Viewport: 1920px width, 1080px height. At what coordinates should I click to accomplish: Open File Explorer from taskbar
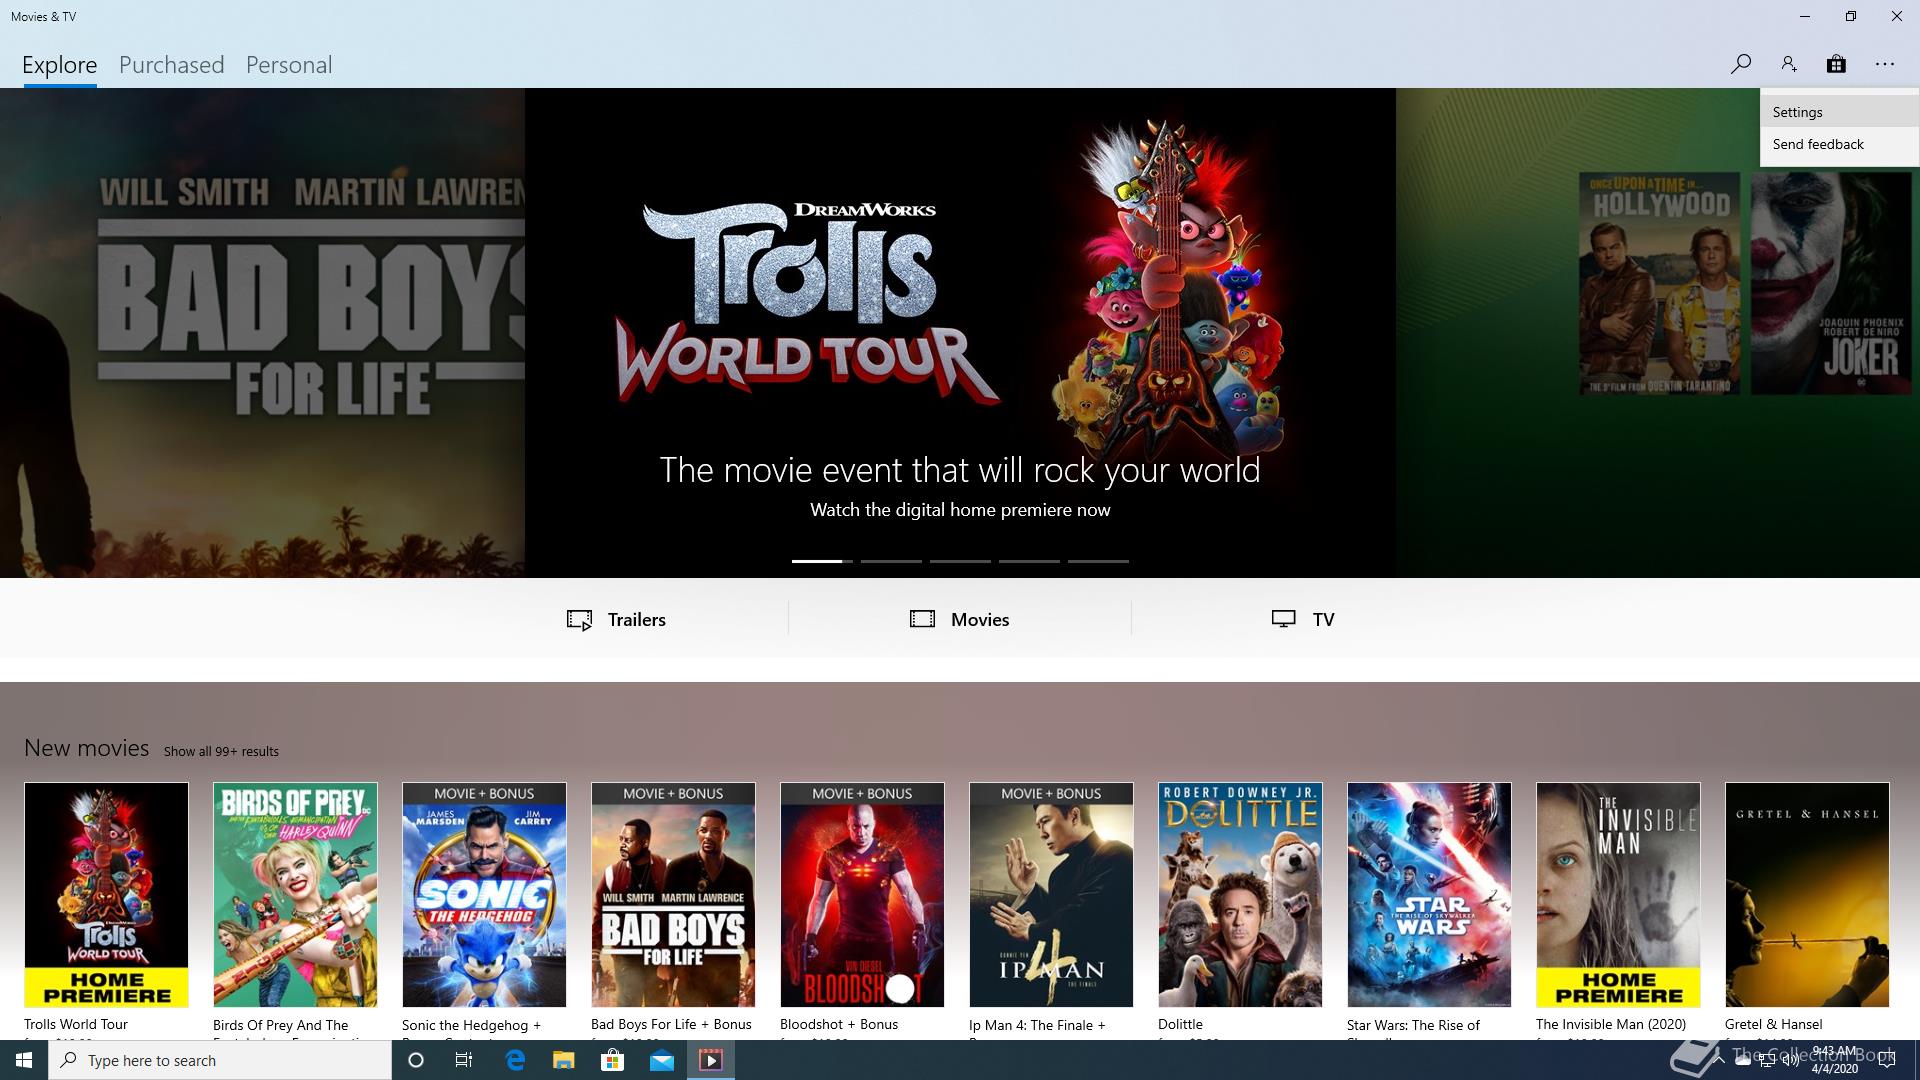564,1060
